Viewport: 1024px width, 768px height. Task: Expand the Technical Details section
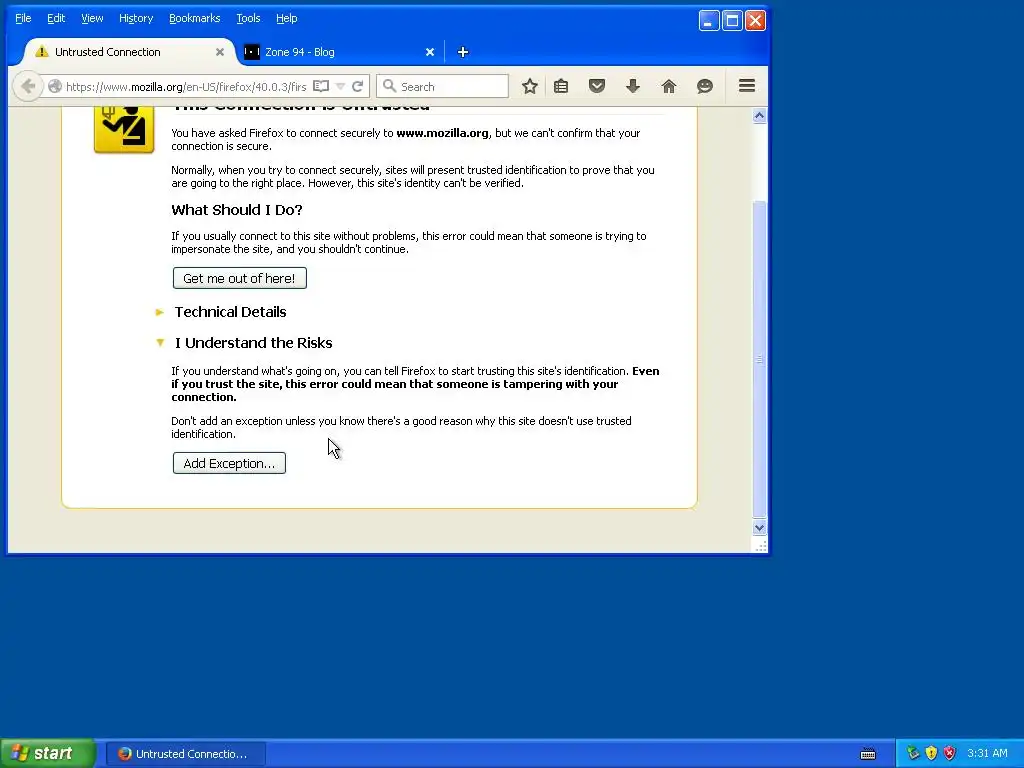click(x=222, y=312)
